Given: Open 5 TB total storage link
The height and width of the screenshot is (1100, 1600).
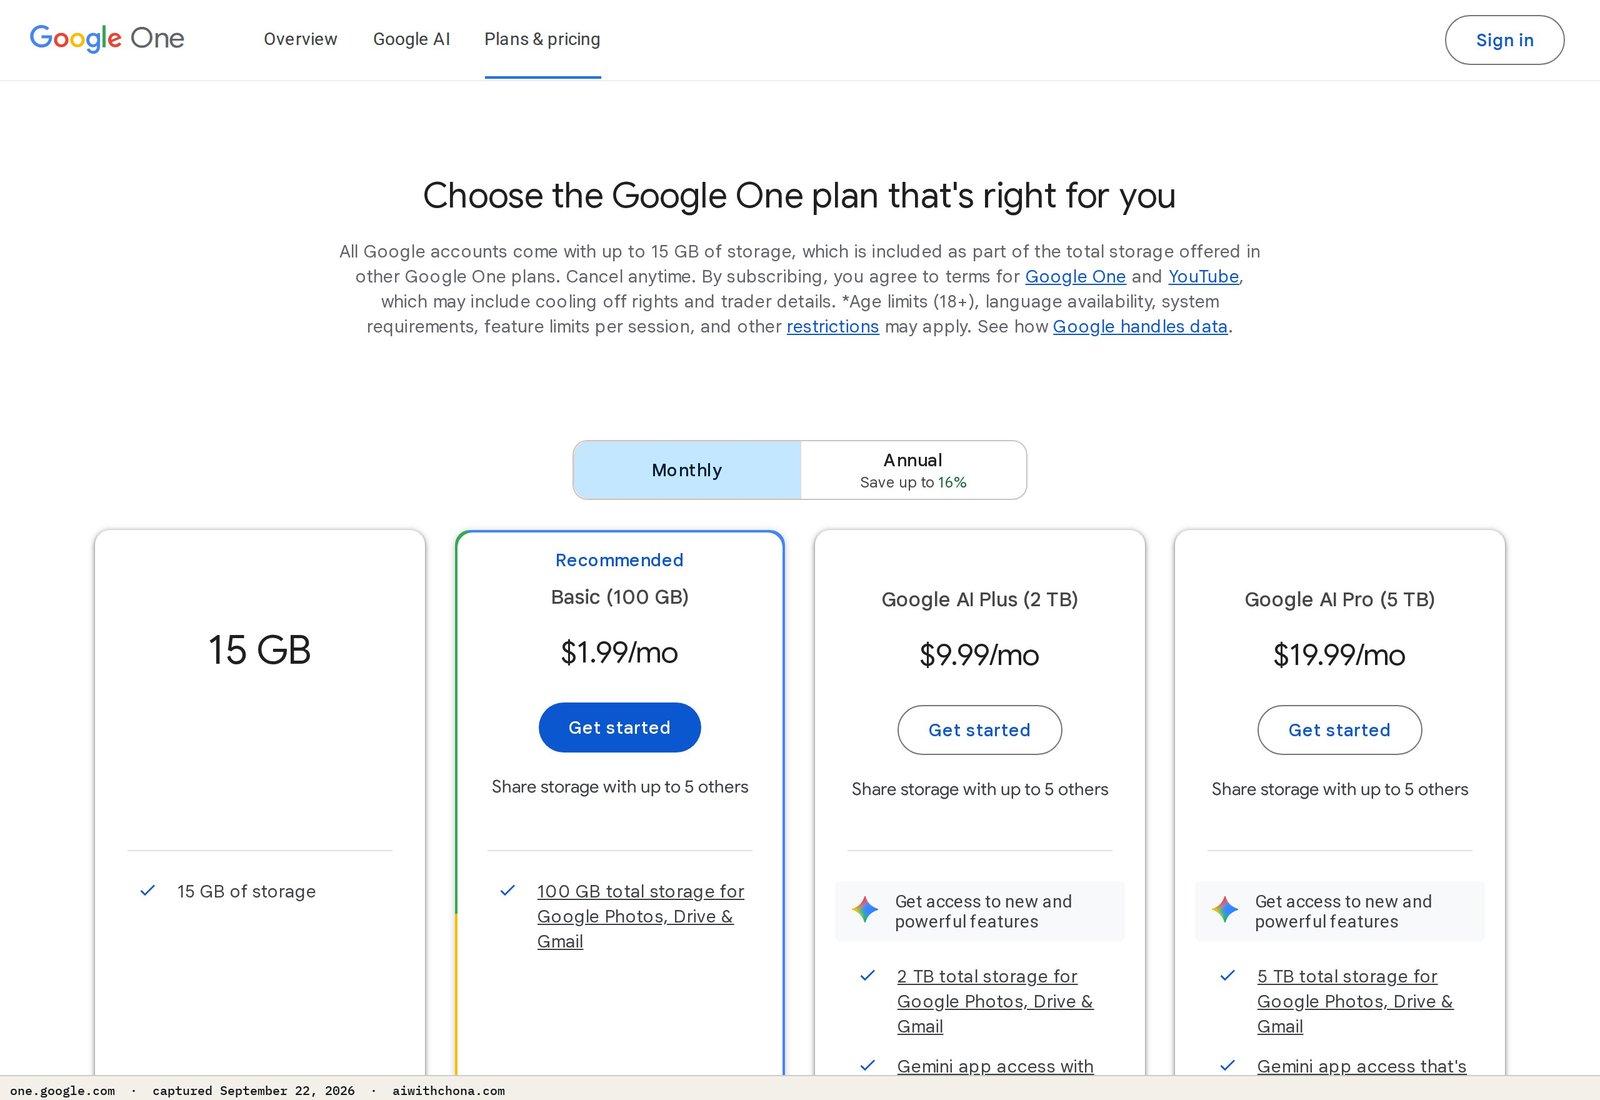Looking at the screenshot, I should [1355, 1001].
